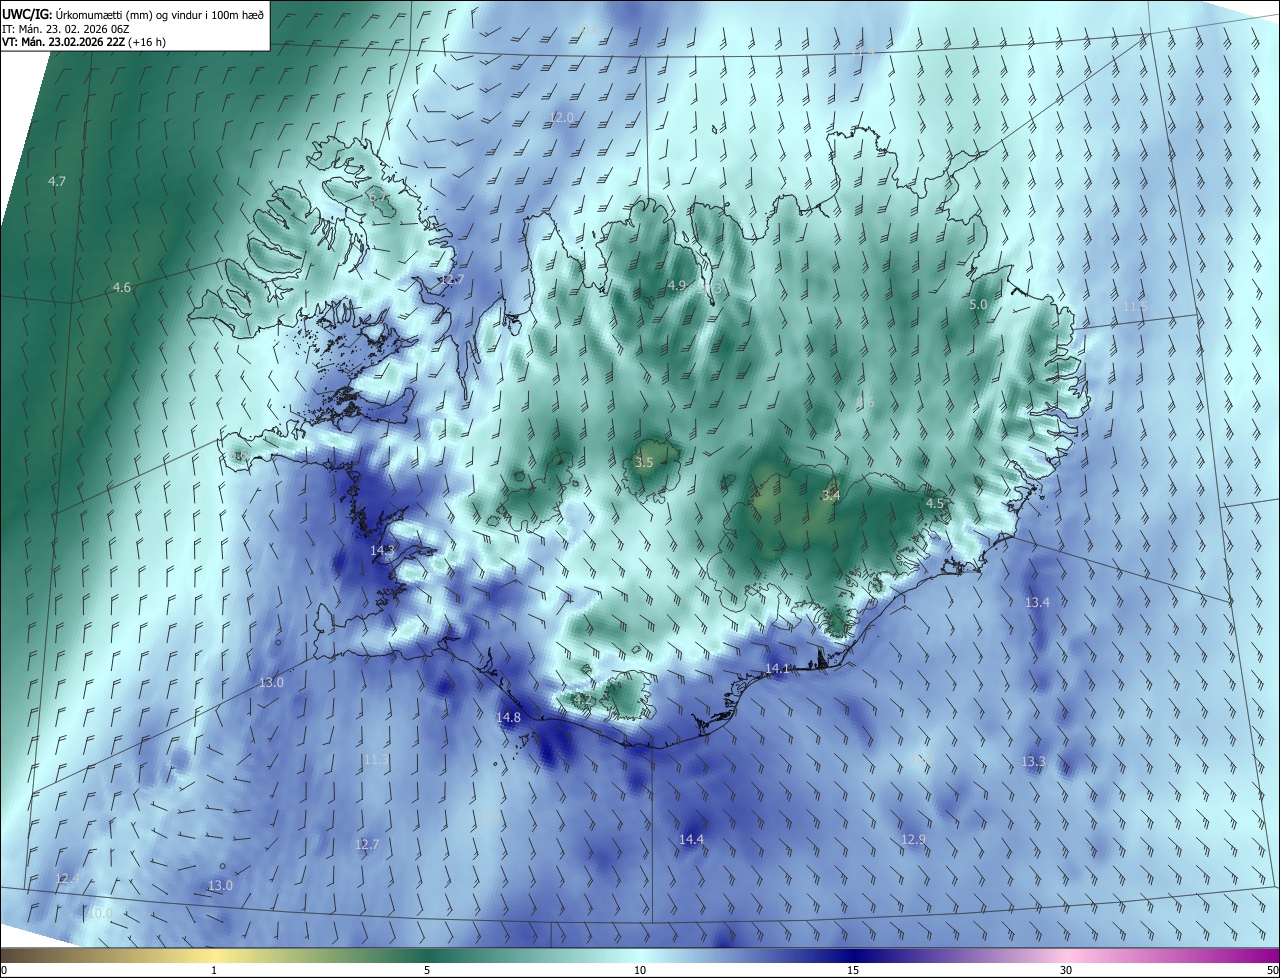Click the 30 tick on the colour scale
The width and height of the screenshot is (1280, 978).
click(x=1066, y=970)
